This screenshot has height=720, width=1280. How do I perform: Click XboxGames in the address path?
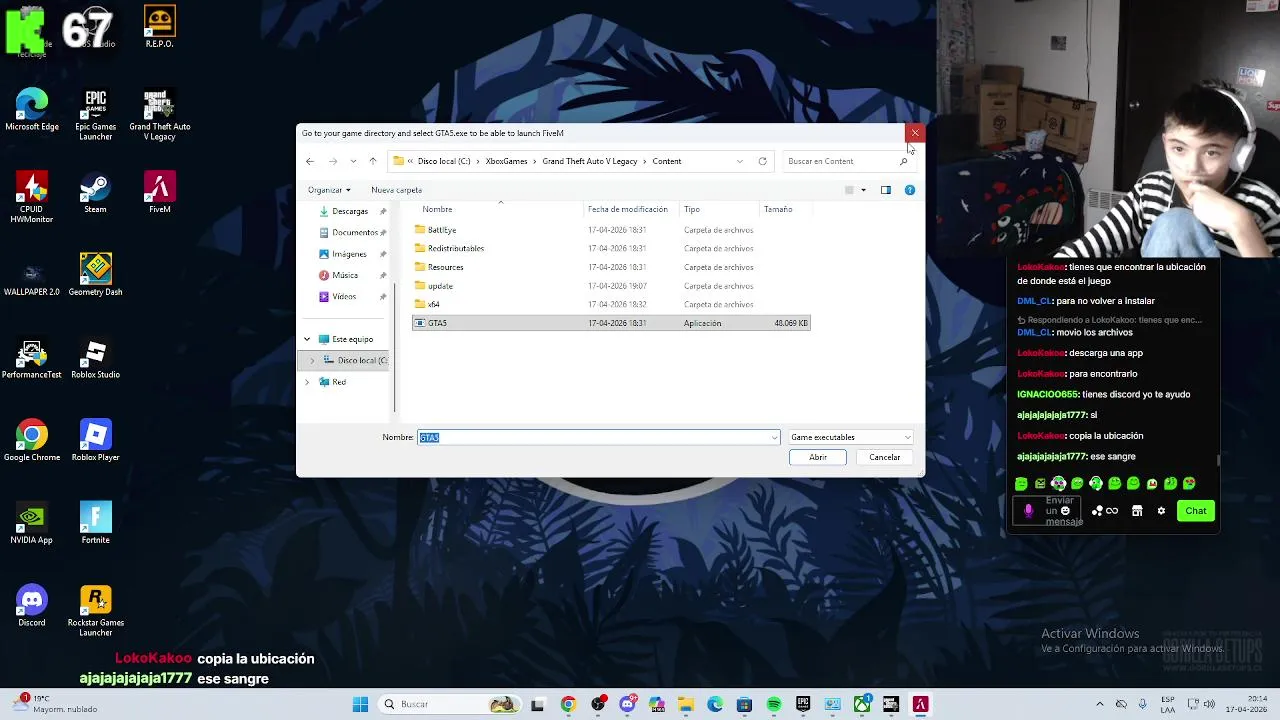(x=506, y=161)
